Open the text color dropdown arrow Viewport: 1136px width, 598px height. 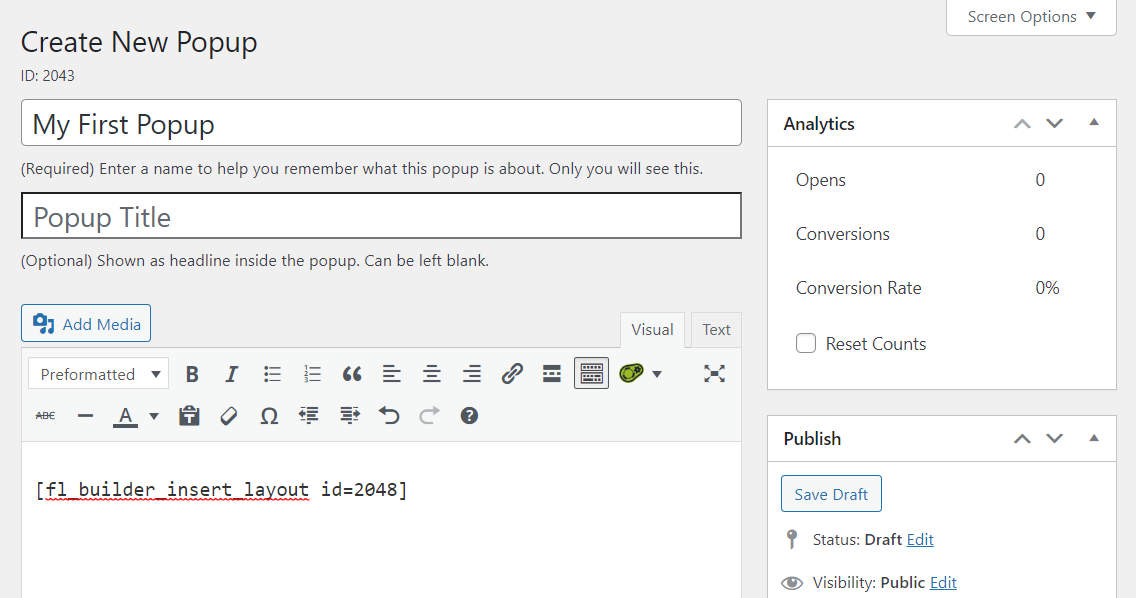pyautogui.click(x=154, y=416)
